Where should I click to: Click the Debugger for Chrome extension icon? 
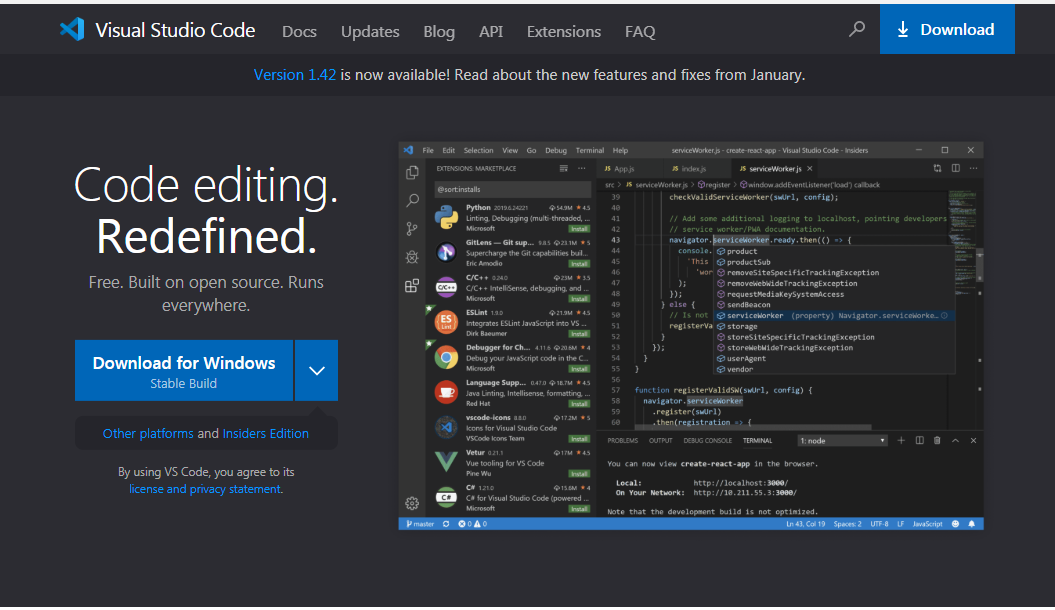(x=446, y=357)
